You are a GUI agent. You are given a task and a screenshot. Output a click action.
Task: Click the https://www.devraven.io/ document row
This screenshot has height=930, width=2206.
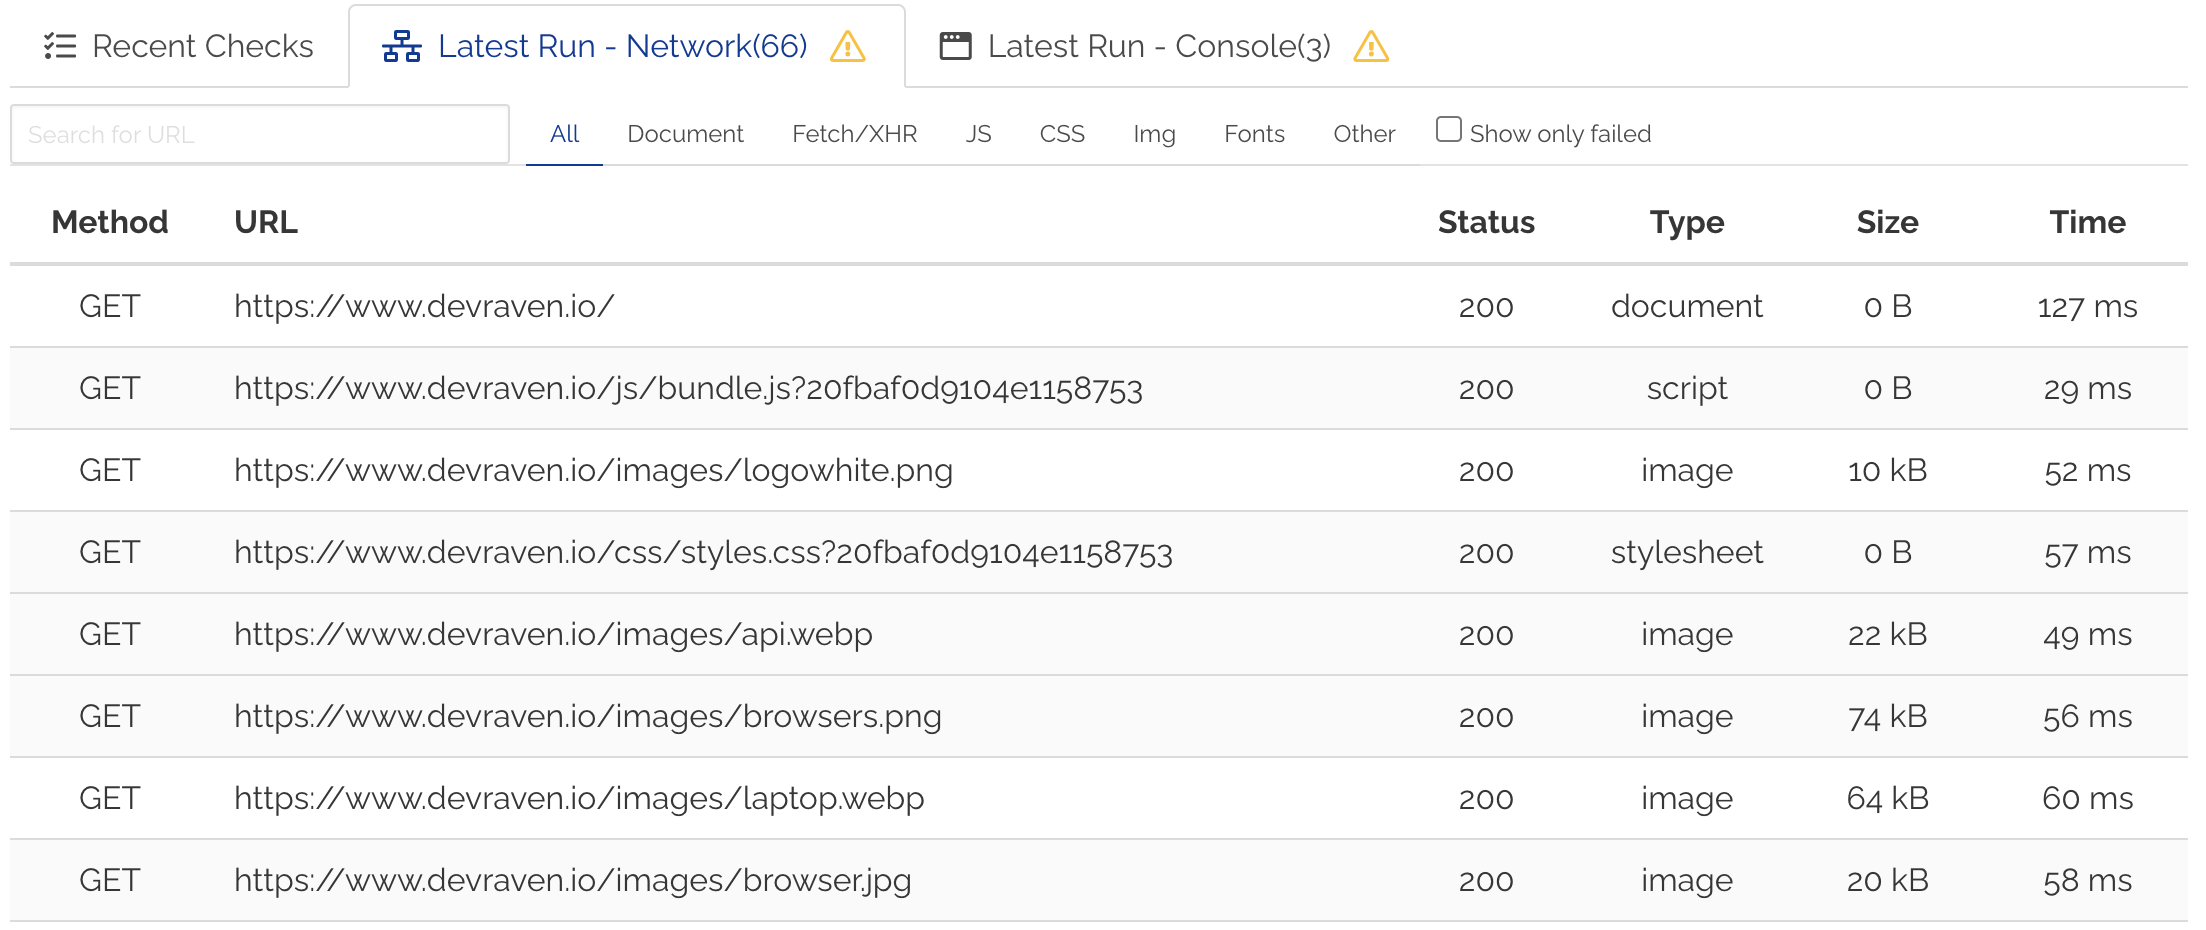[424, 306]
